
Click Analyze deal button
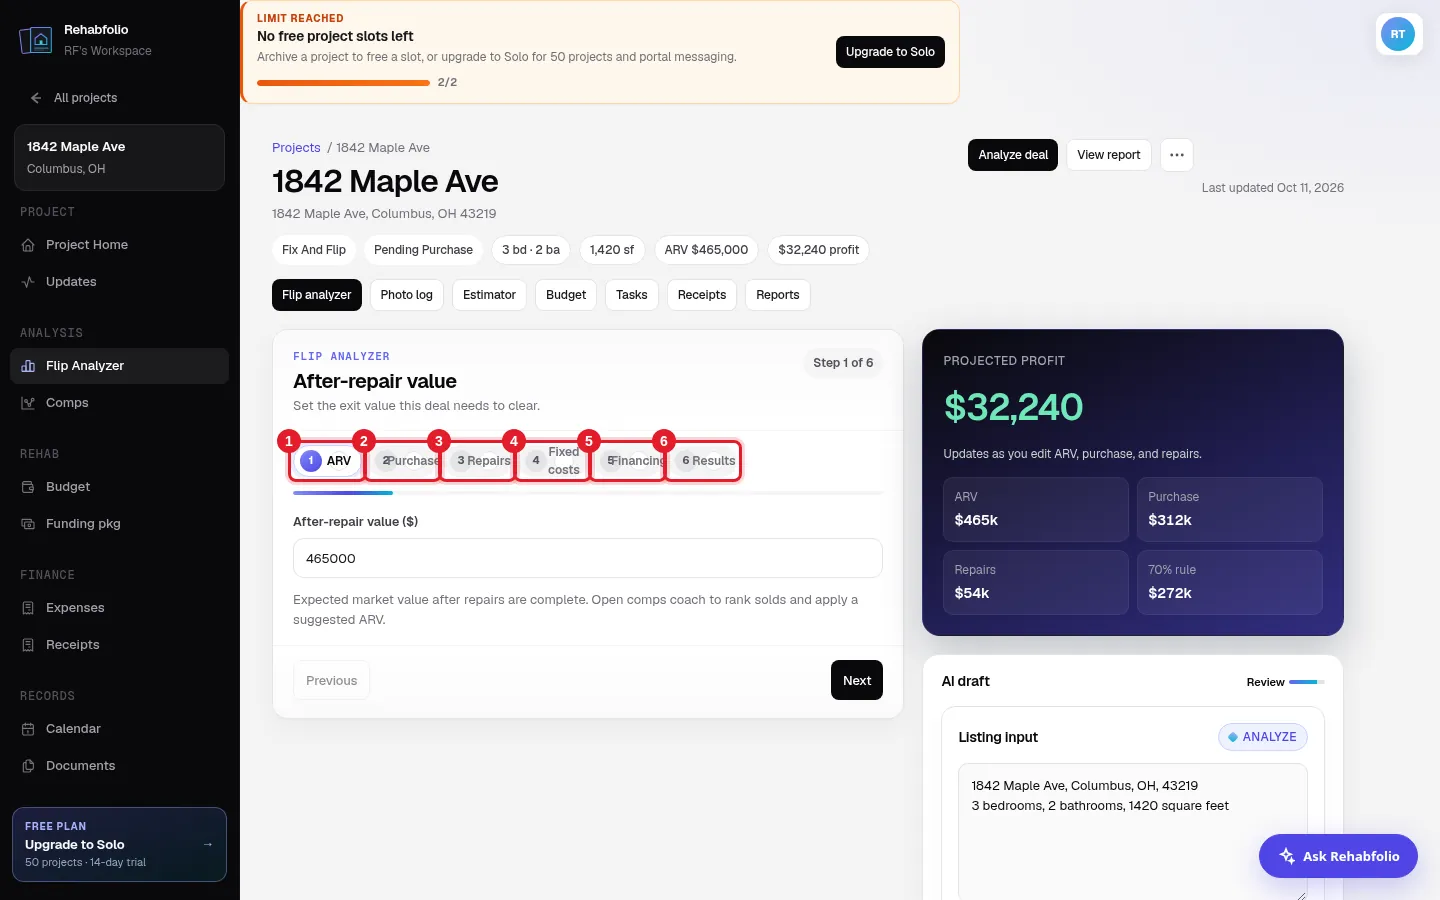point(1013,155)
